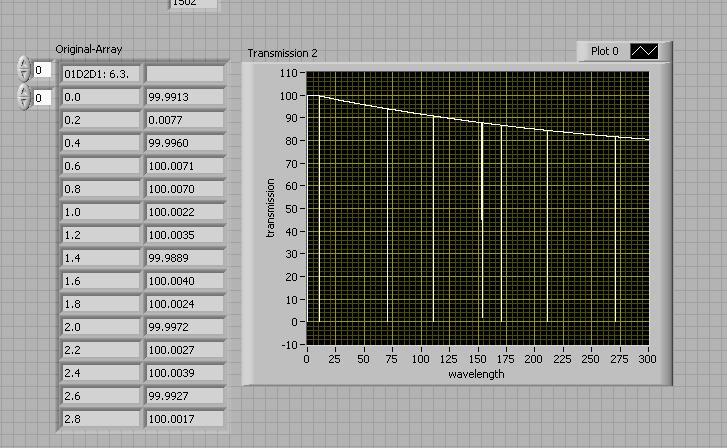The width and height of the screenshot is (727, 448).
Task: Select the array cell showing 1.6
Action: point(101,281)
